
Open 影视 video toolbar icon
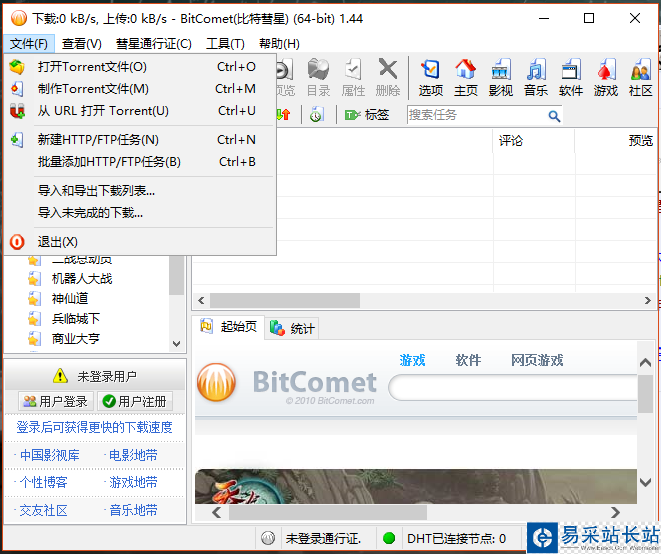coord(500,77)
